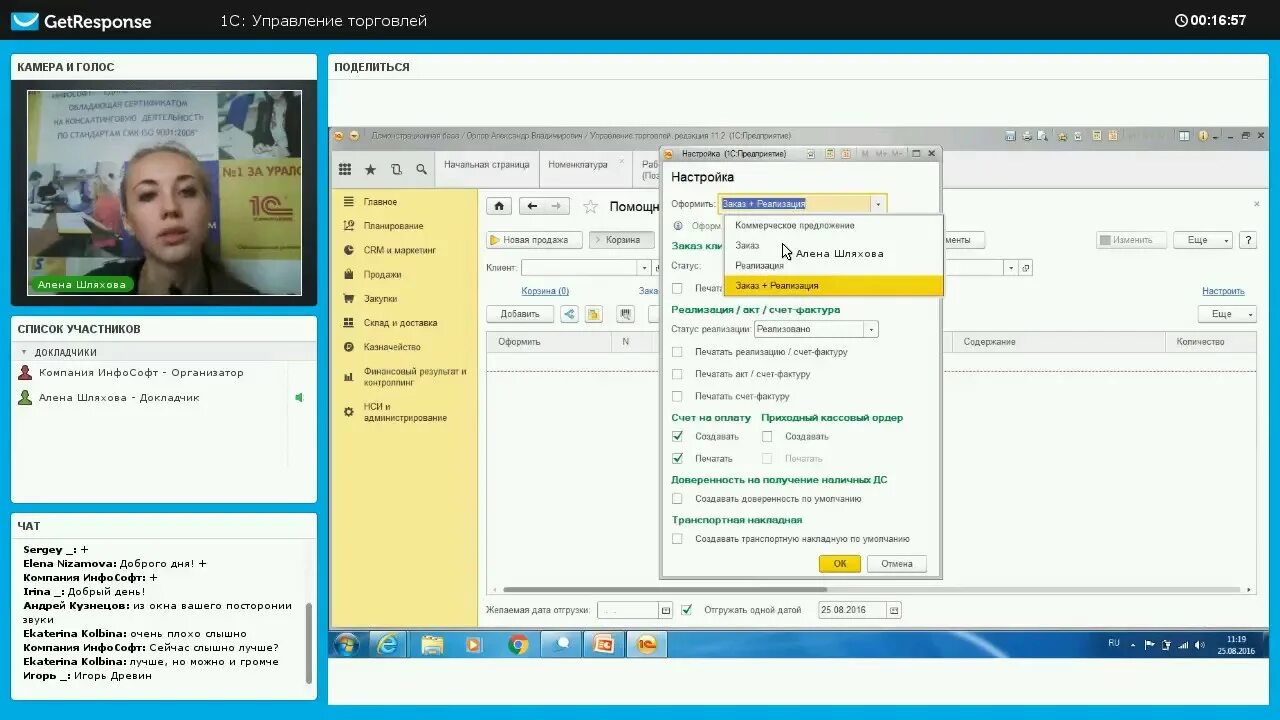This screenshot has width=1280, height=720.
Task: Open the search magnifier icon
Action: coord(421,169)
